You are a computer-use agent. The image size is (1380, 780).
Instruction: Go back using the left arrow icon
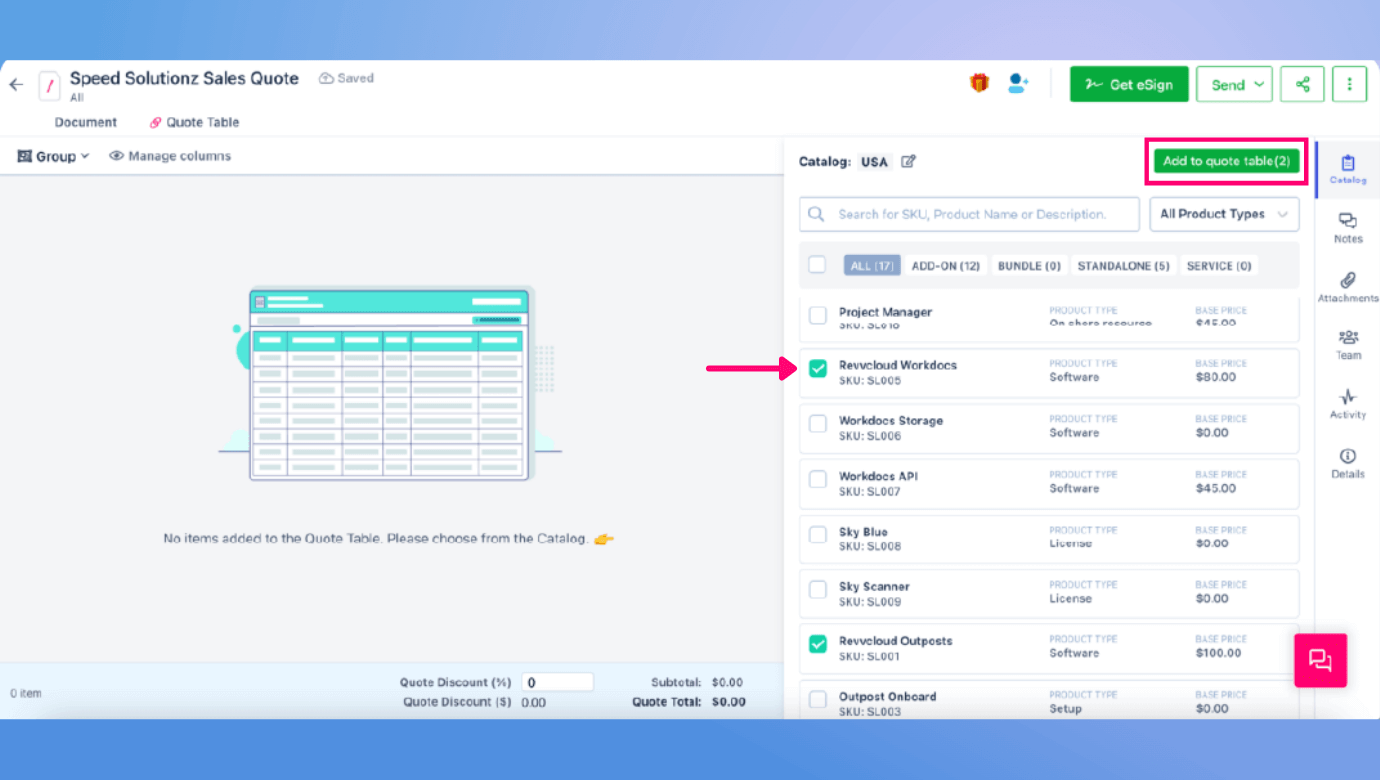pos(16,85)
